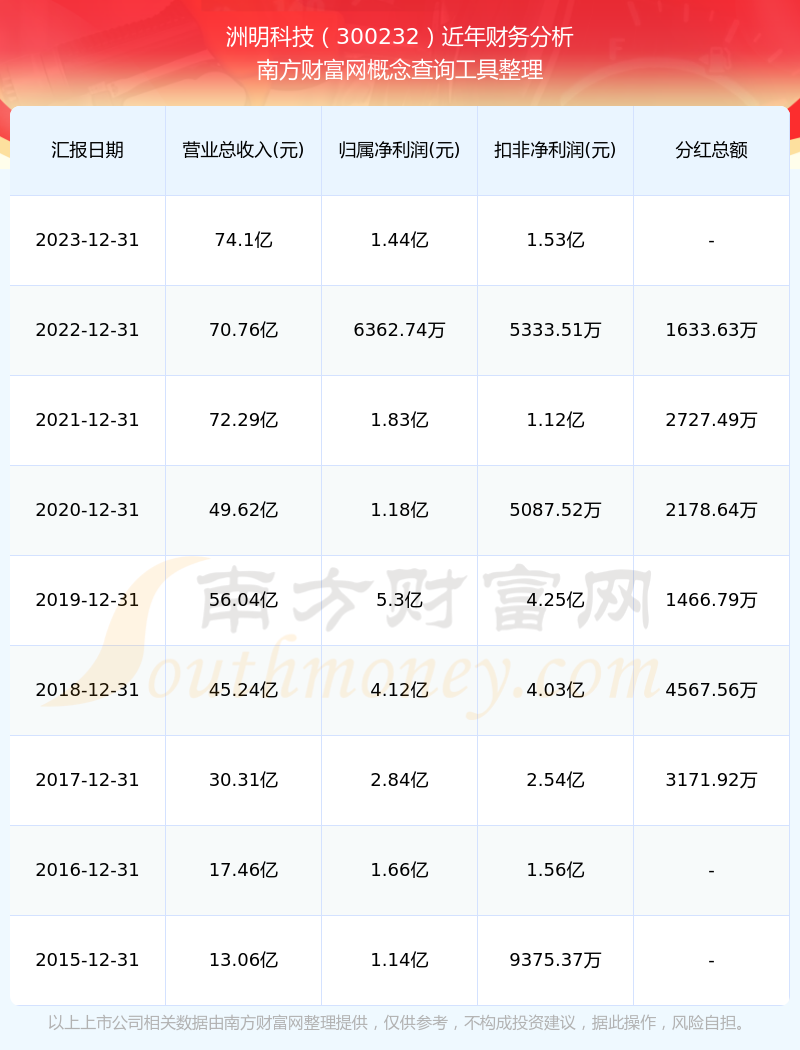
Task: Click net profit value 1.18亿
Action: coord(400,510)
